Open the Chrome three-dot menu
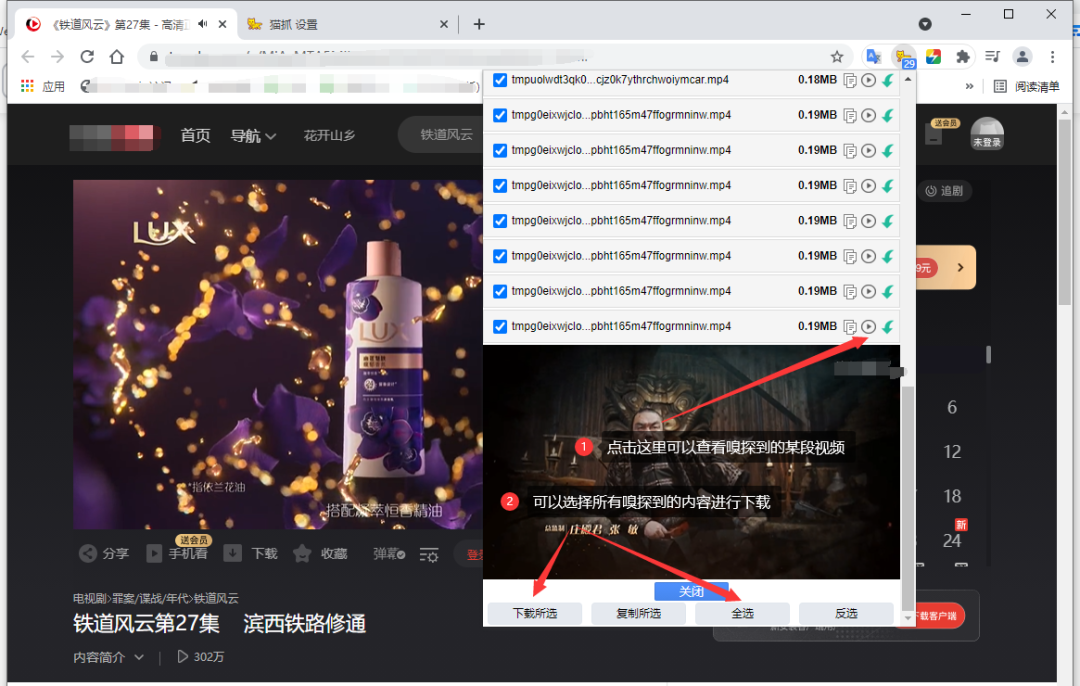The height and width of the screenshot is (686, 1080). click(x=1052, y=57)
